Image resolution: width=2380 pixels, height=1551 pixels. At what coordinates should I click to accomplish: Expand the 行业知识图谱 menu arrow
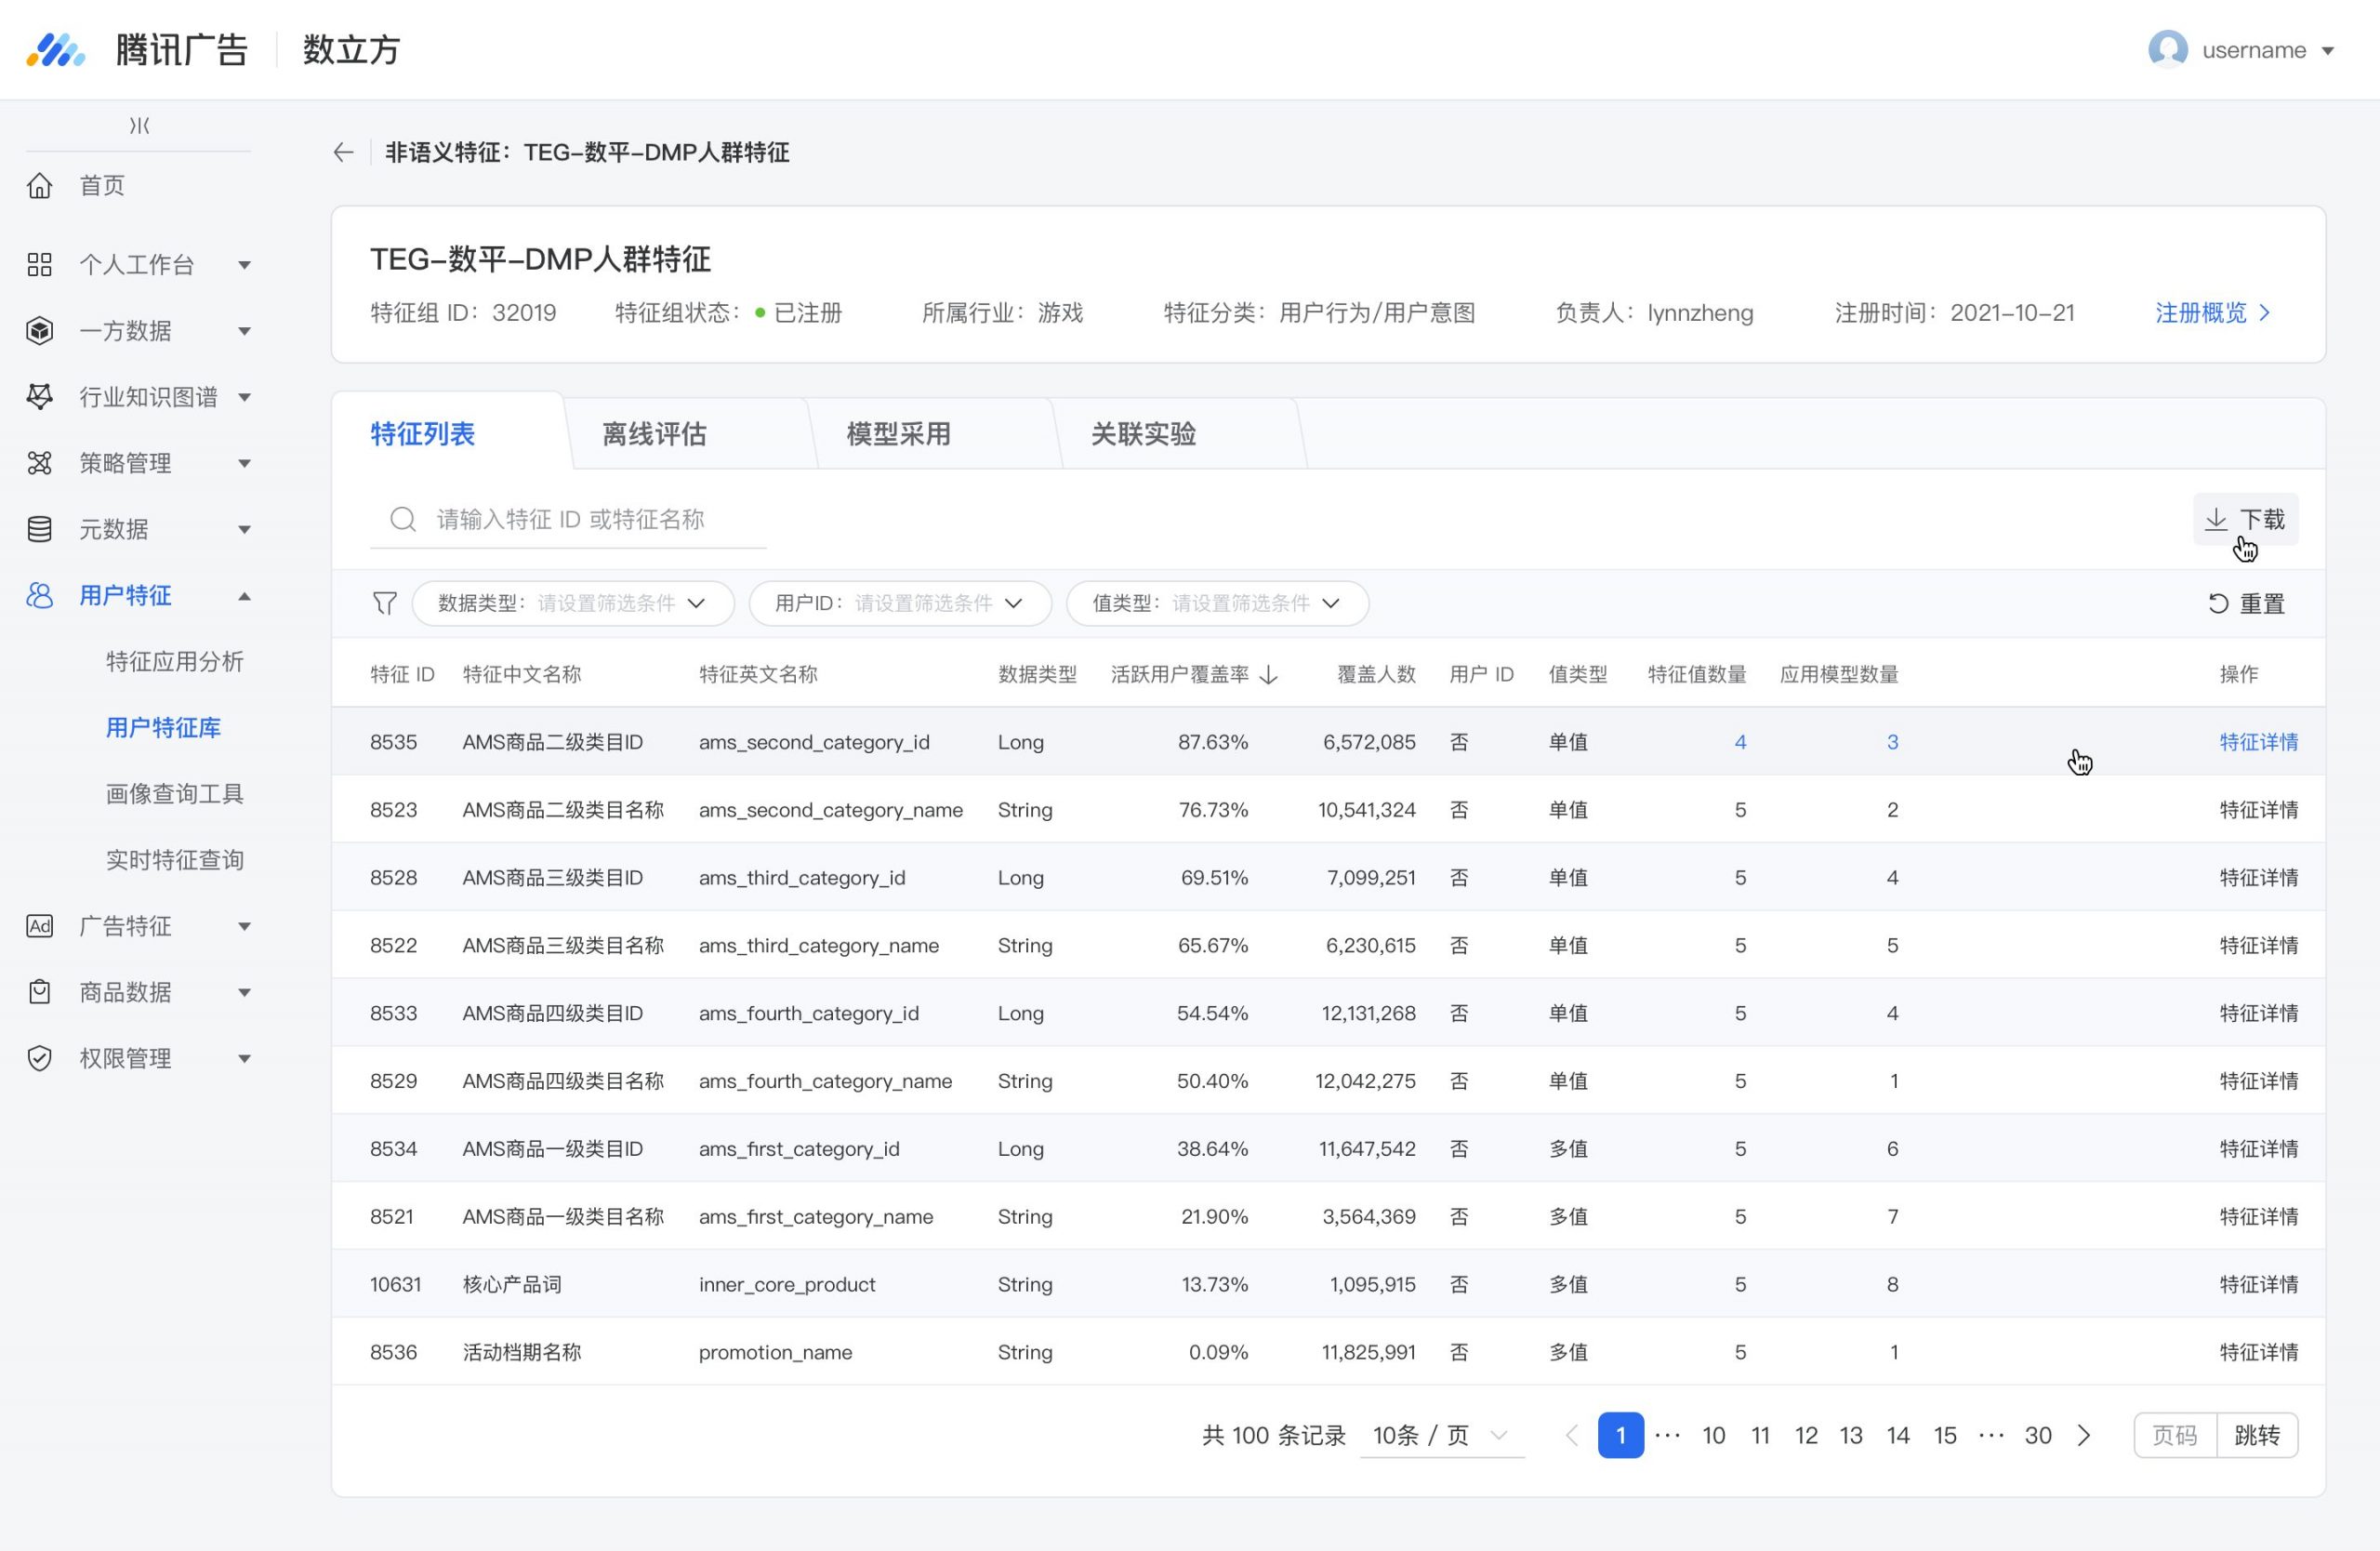tap(244, 397)
